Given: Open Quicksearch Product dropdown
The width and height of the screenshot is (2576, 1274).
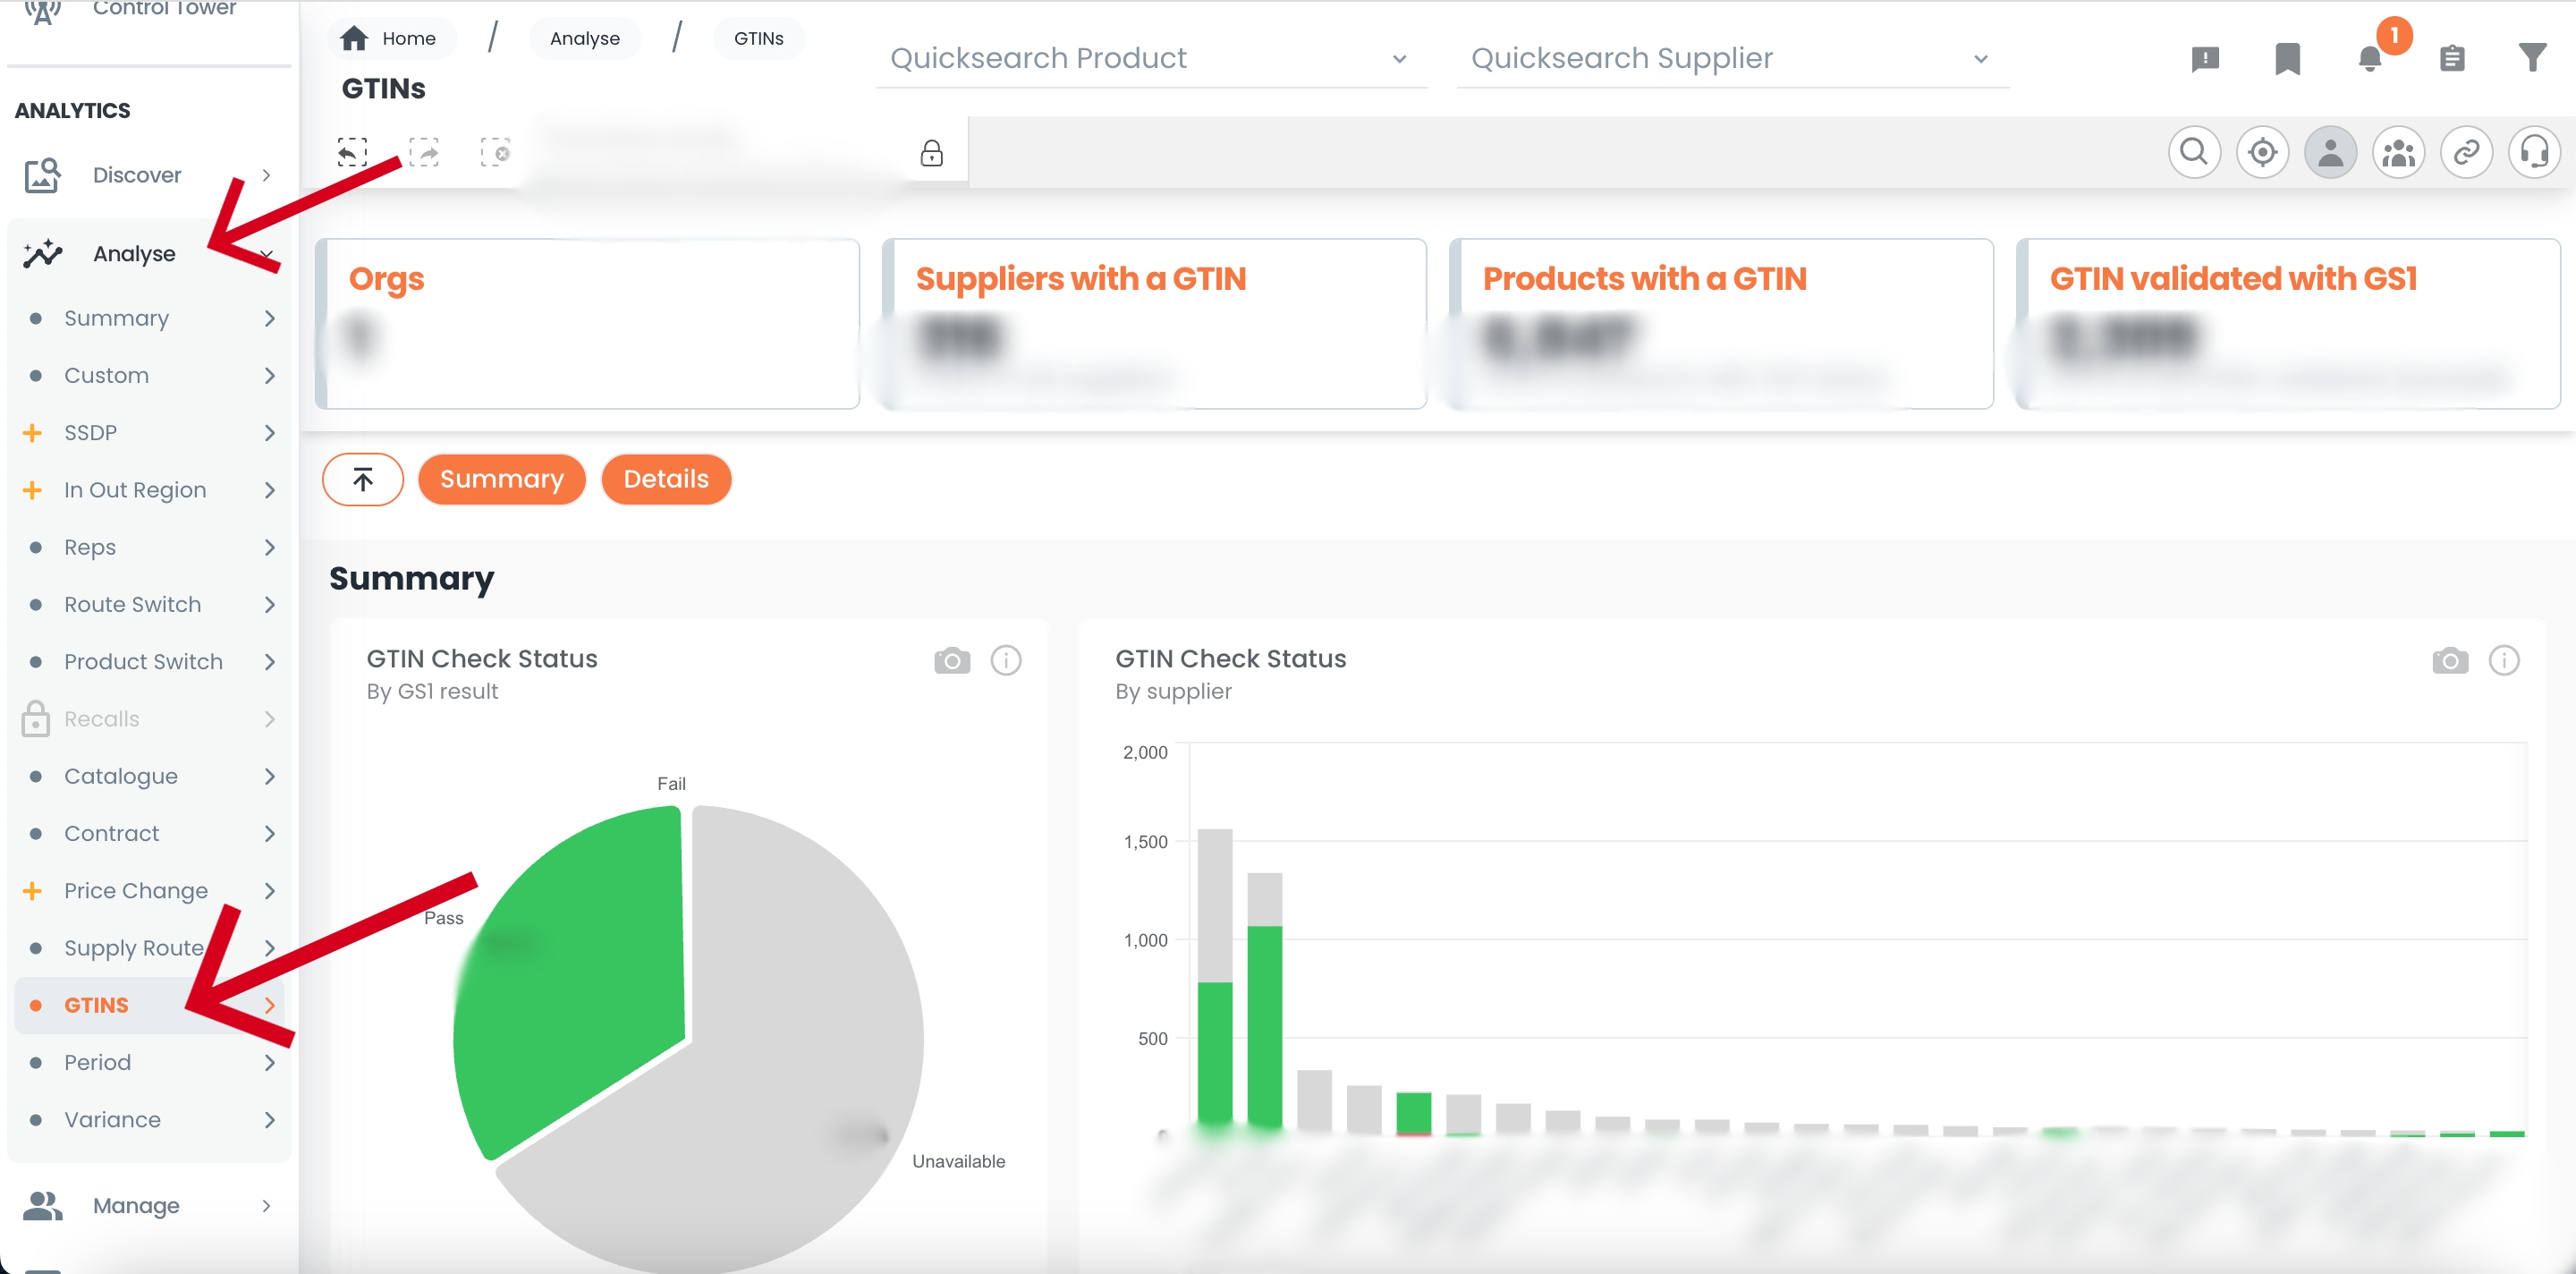Looking at the screenshot, I should (x=1151, y=58).
